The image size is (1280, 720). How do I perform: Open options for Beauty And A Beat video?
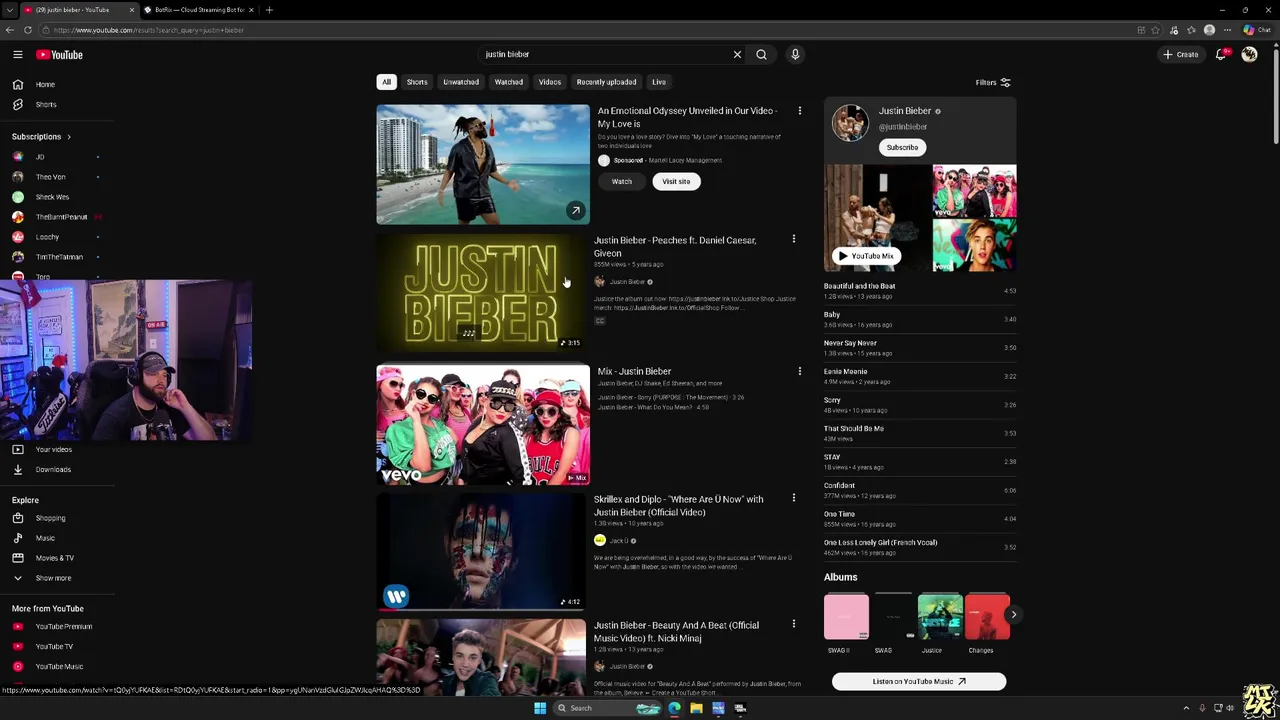click(793, 624)
